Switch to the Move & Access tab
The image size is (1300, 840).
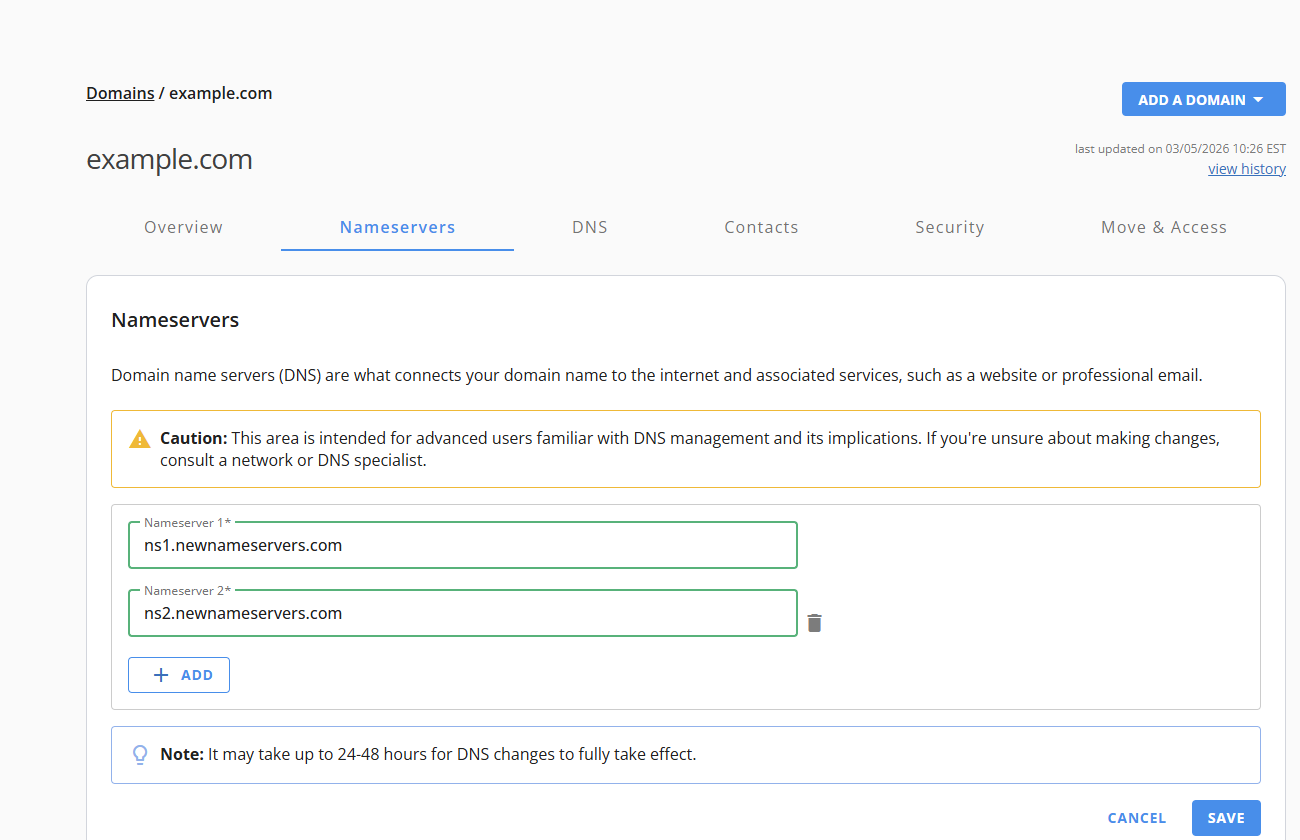click(x=1163, y=227)
